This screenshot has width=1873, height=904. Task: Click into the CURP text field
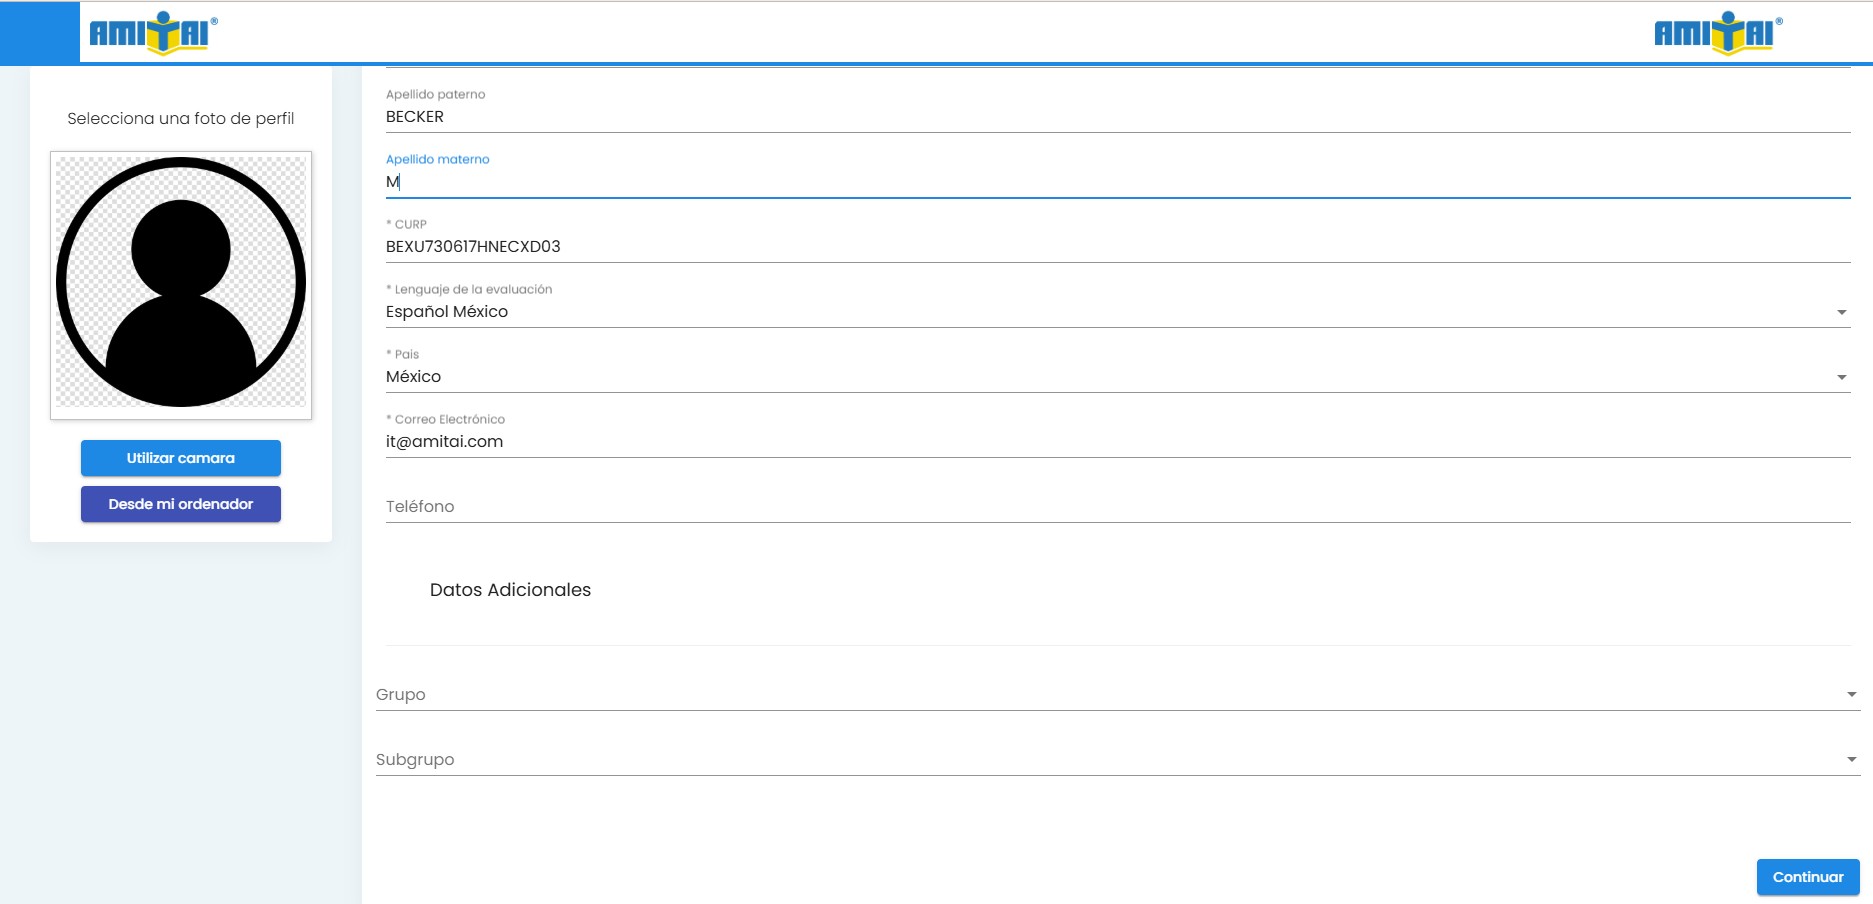(x=1100, y=247)
